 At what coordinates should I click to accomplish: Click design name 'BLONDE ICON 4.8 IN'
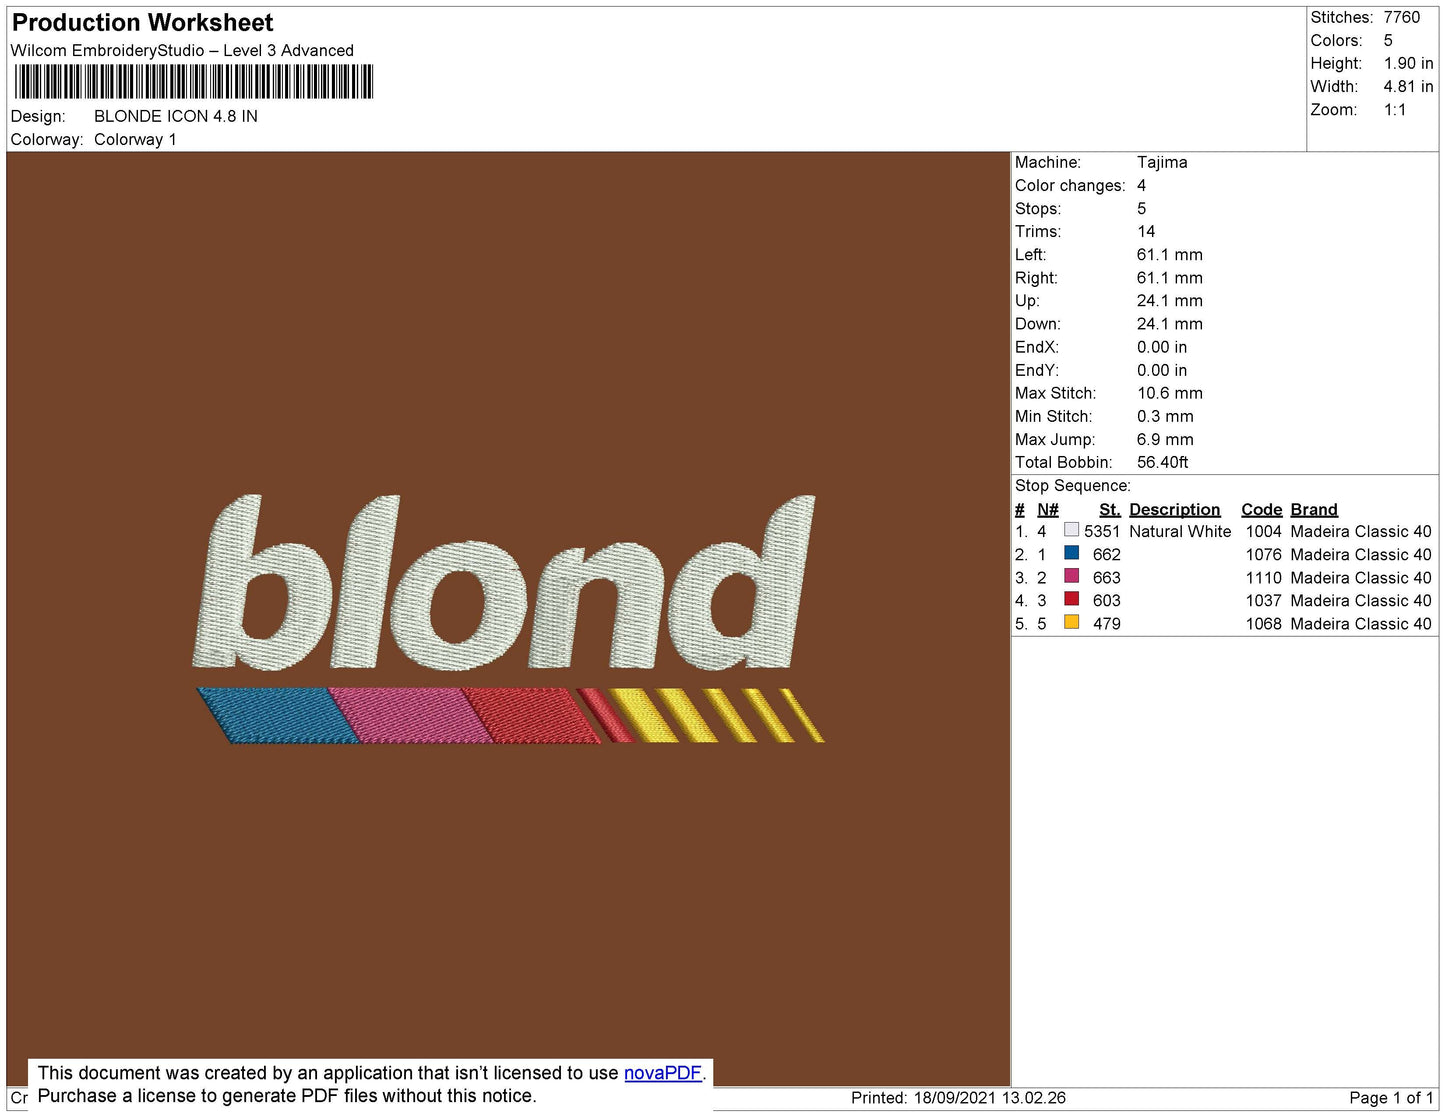[176, 116]
